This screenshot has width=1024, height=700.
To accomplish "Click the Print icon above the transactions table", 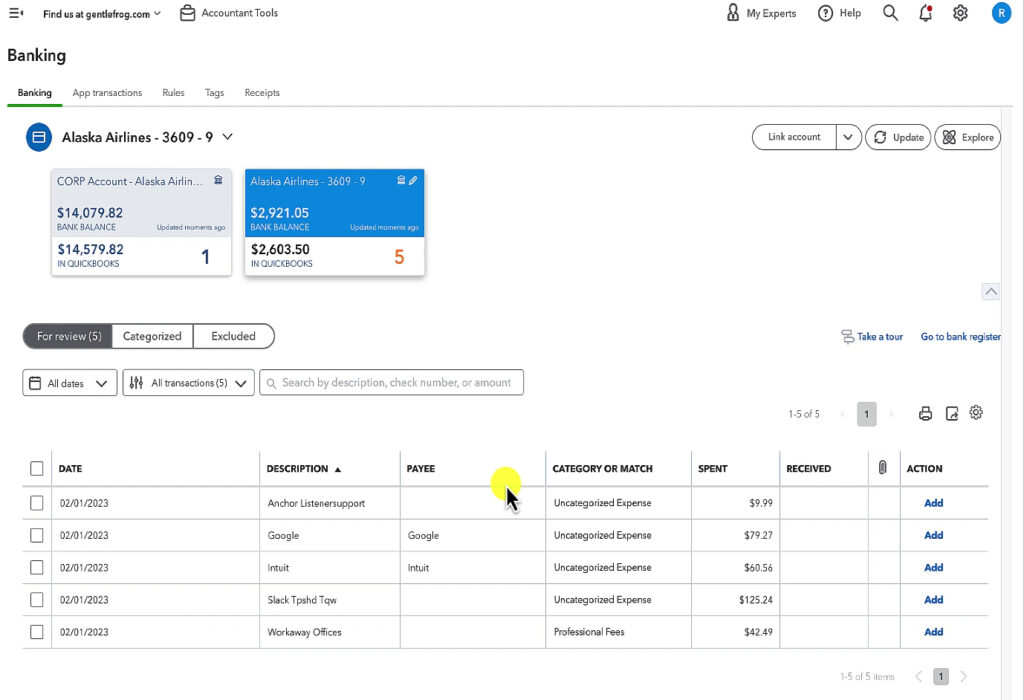I will 925,413.
